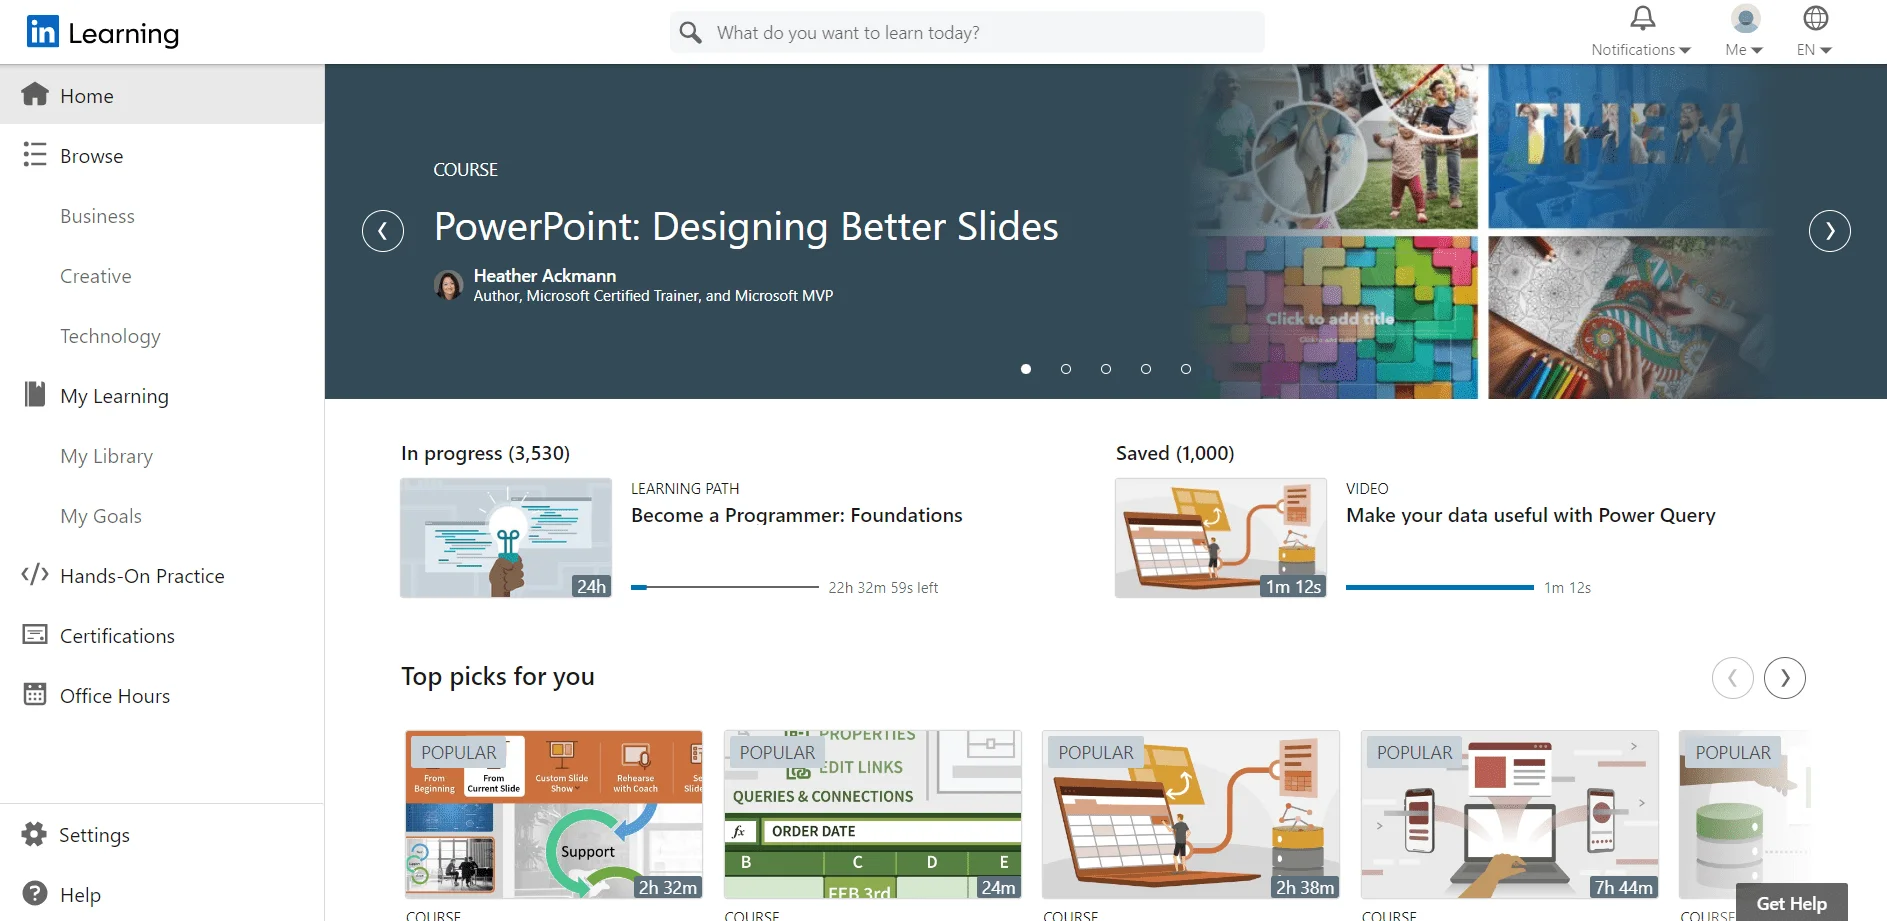The image size is (1887, 921).
Task: Click the Settings gear icon
Action: click(x=34, y=834)
